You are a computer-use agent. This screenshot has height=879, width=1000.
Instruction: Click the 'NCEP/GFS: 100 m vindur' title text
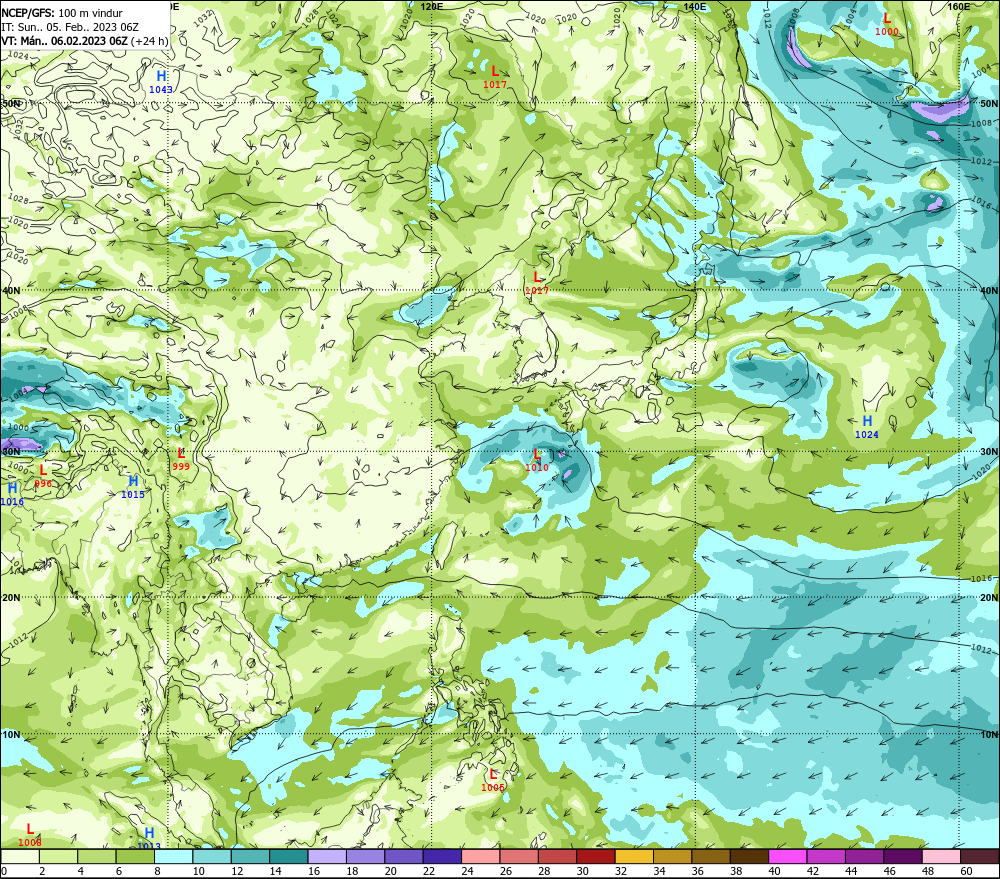[x=62, y=13]
